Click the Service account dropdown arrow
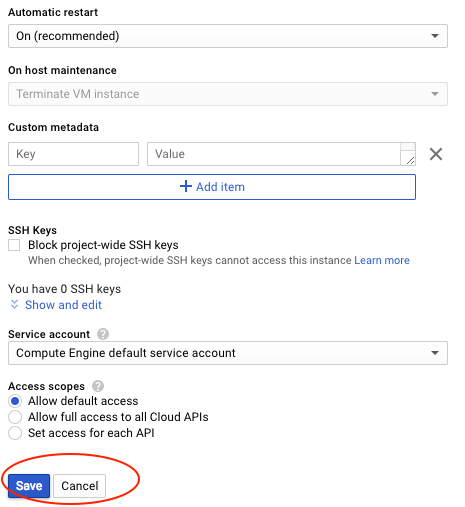 pyautogui.click(x=435, y=353)
